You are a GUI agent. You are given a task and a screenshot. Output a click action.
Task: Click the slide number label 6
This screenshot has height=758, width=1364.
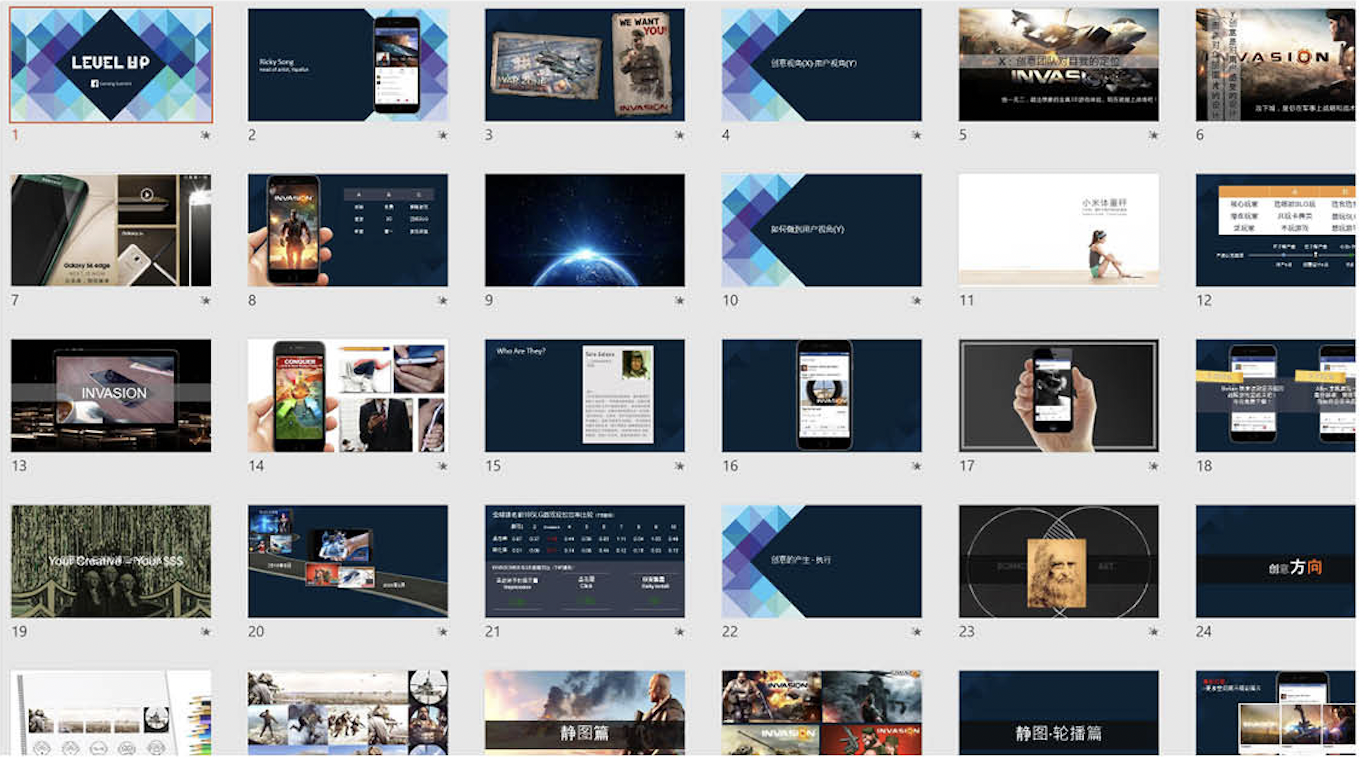[x=1200, y=135]
